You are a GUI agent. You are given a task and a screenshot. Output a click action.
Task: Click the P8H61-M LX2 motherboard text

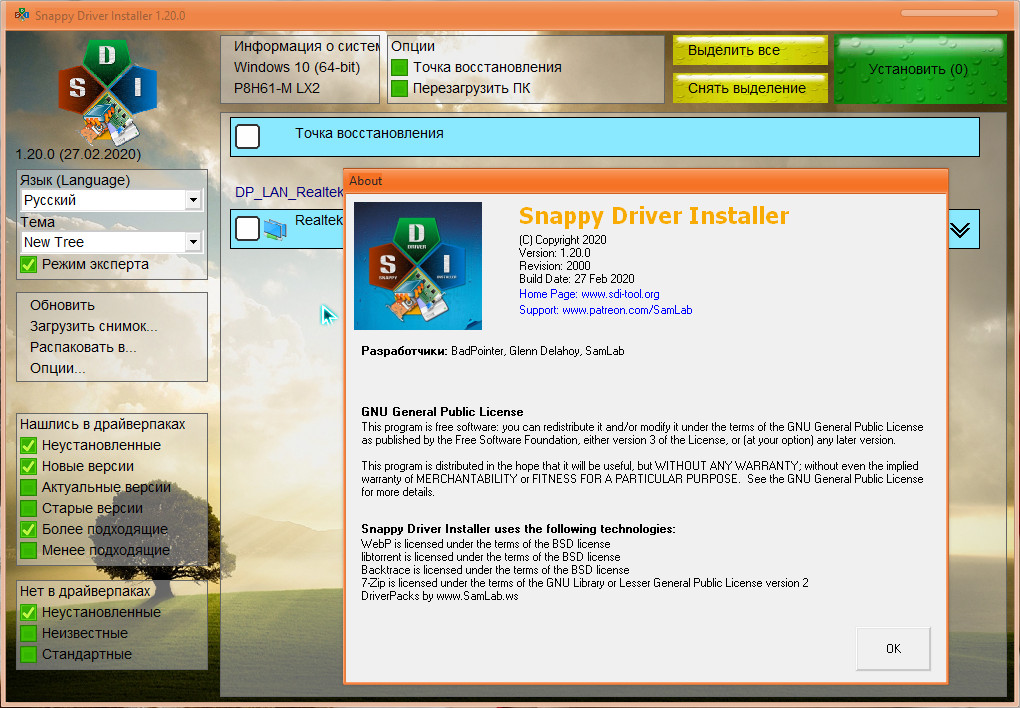click(276, 88)
